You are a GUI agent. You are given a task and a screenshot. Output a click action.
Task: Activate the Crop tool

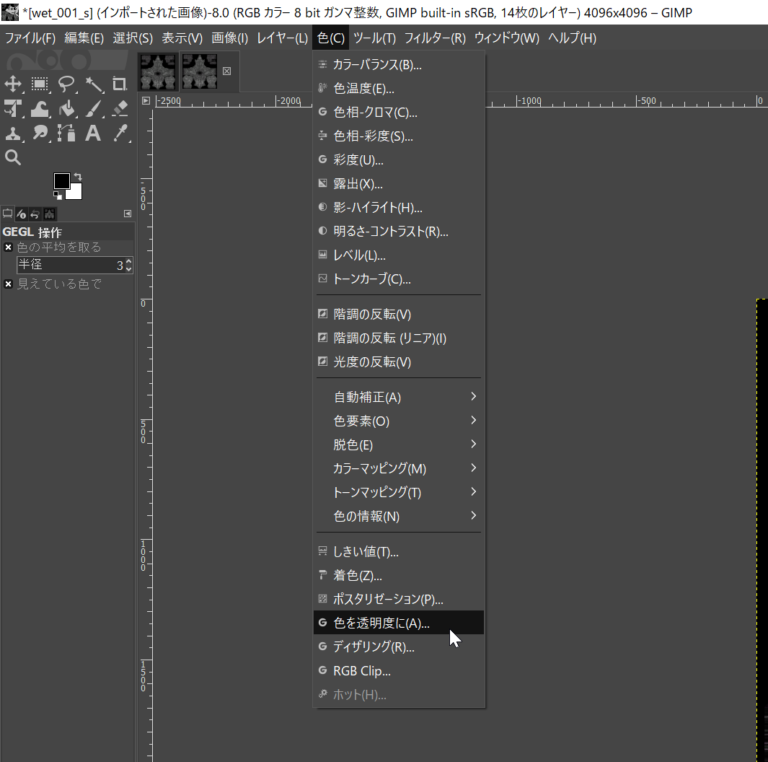pyautogui.click(x=120, y=84)
